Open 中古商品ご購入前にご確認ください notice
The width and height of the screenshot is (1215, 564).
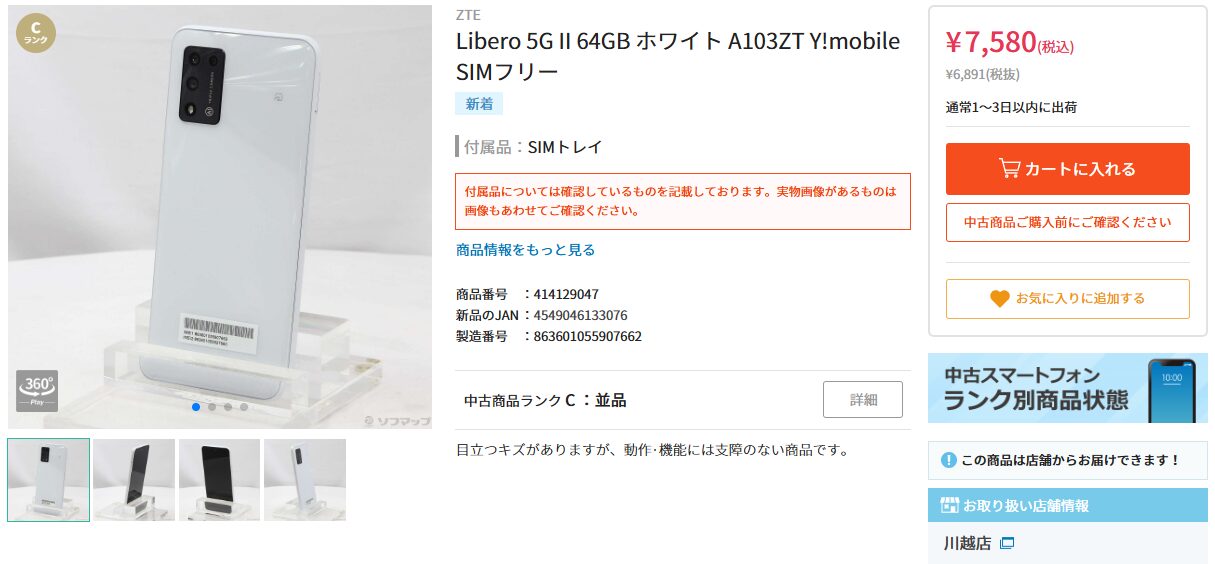tap(1068, 222)
